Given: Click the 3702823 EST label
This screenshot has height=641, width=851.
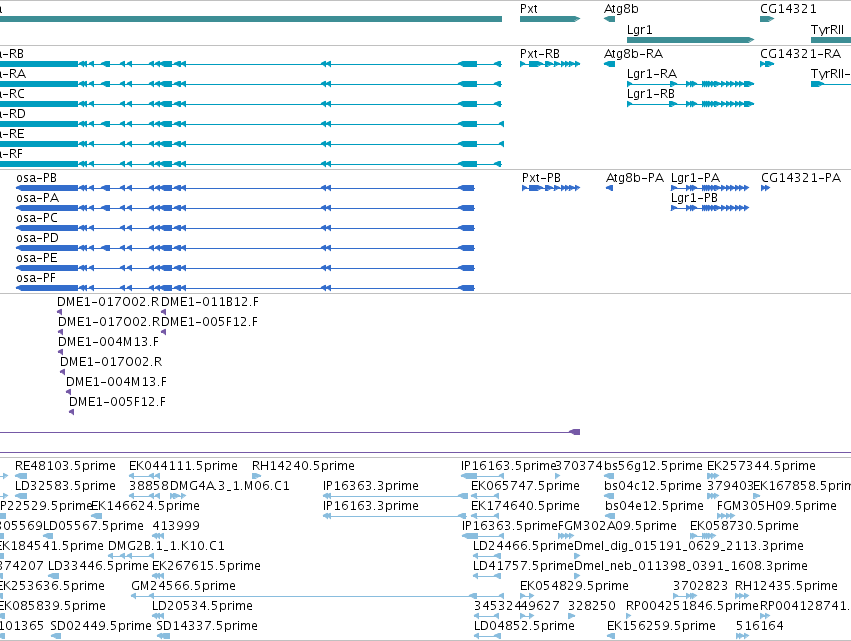Looking at the screenshot, I should (x=701, y=587).
